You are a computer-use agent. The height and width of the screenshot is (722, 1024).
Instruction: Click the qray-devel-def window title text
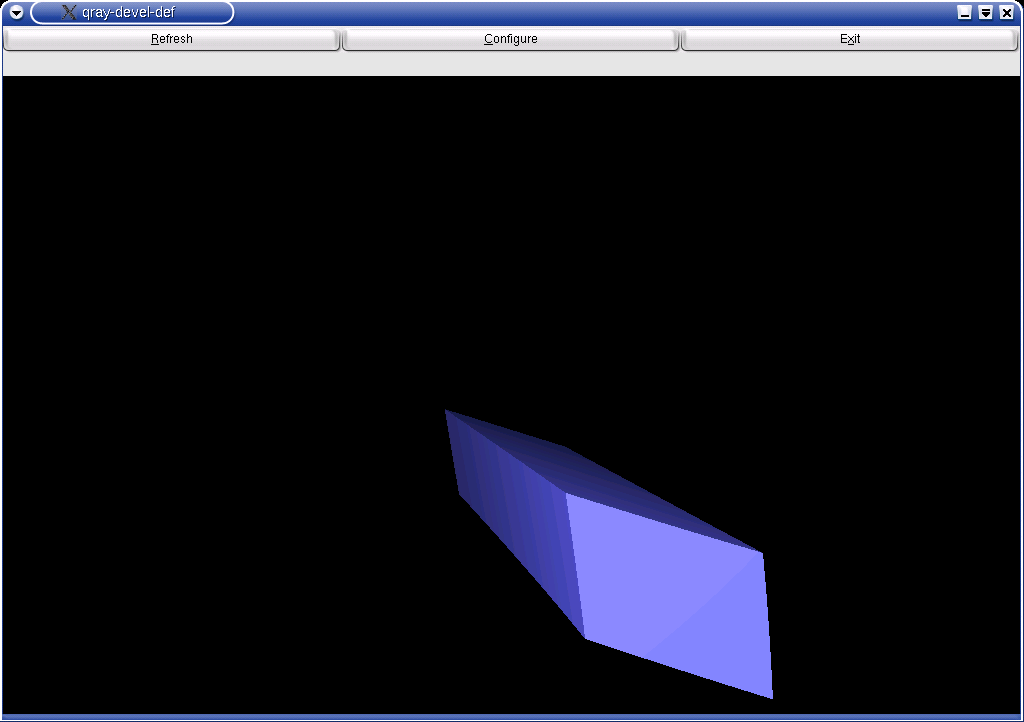pyautogui.click(x=128, y=13)
